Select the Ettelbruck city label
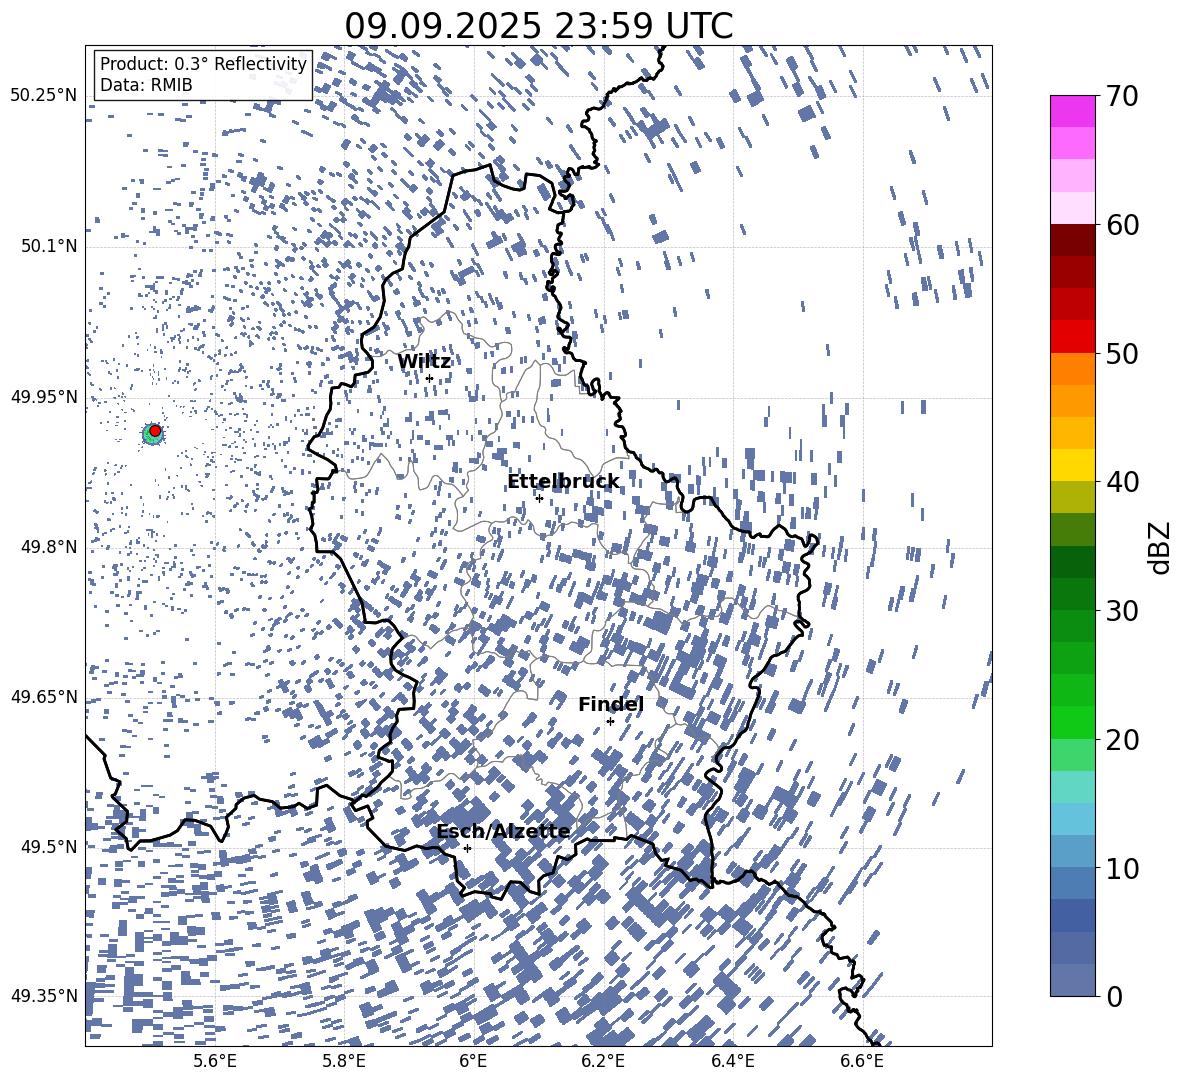 [563, 482]
